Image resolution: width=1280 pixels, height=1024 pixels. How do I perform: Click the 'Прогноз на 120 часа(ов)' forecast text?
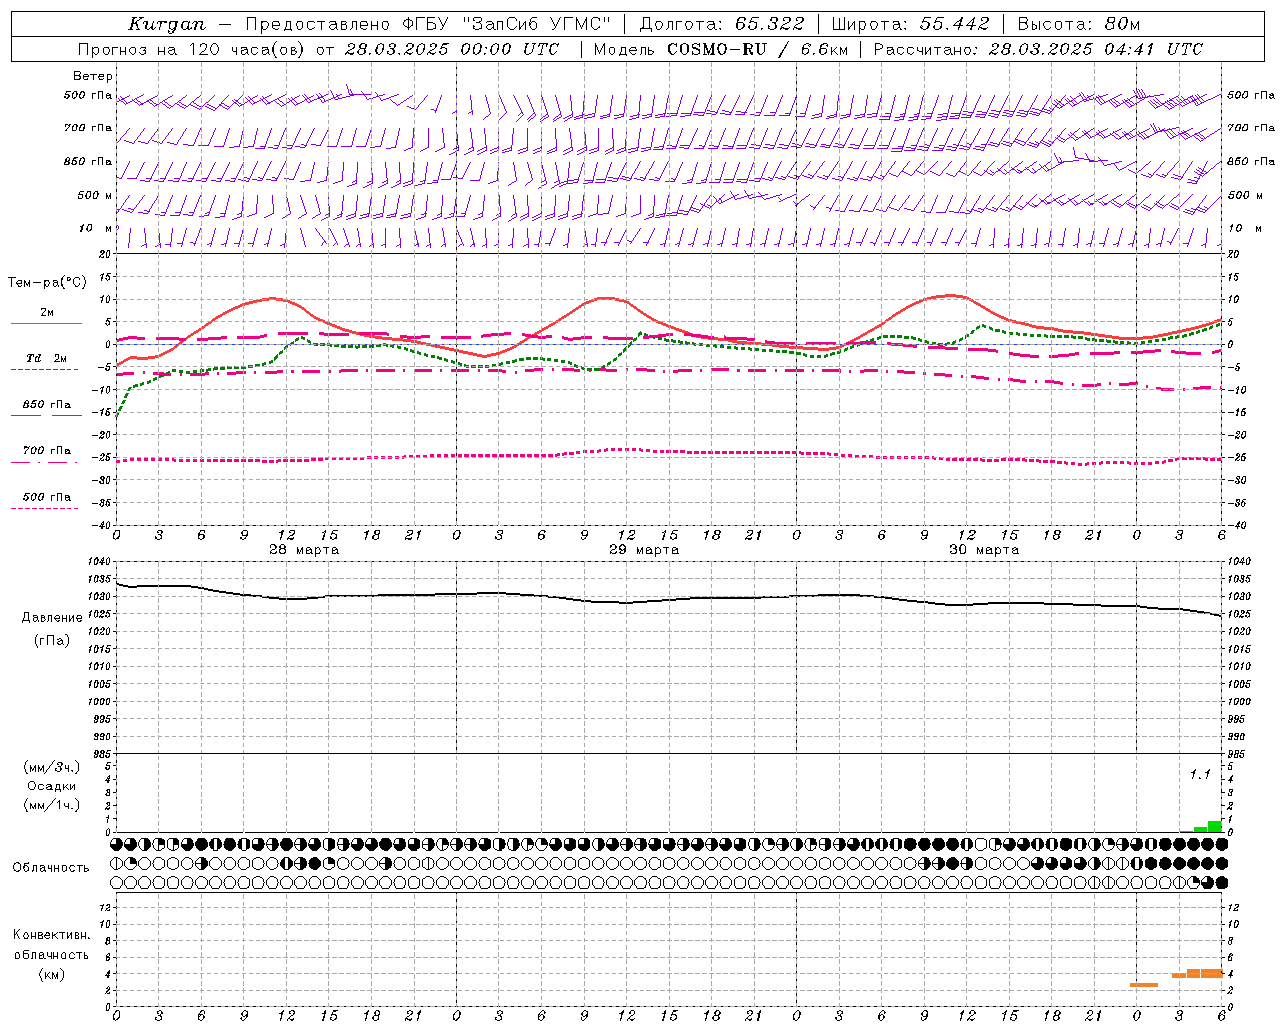(x=190, y=49)
